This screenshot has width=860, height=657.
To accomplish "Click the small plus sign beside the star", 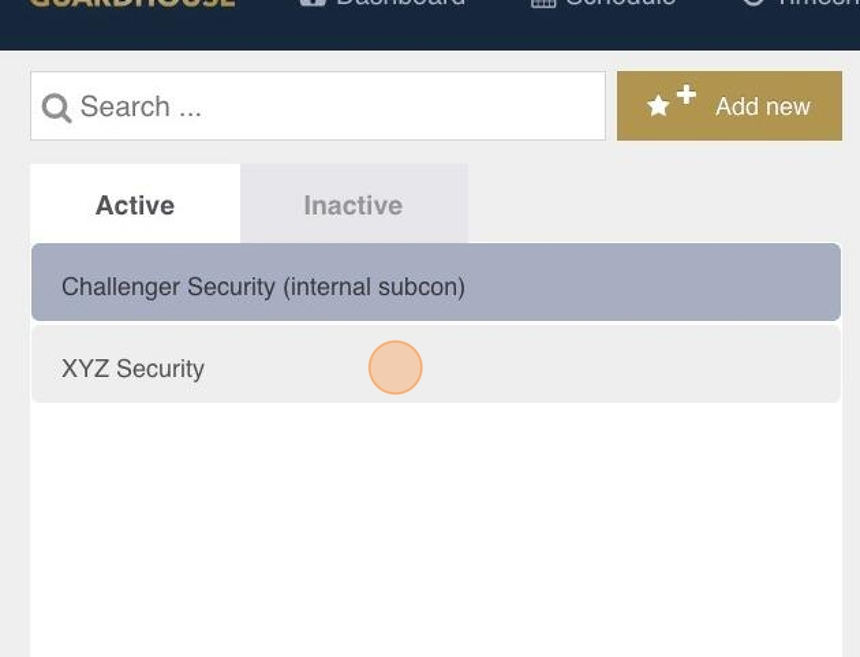I will (x=686, y=95).
